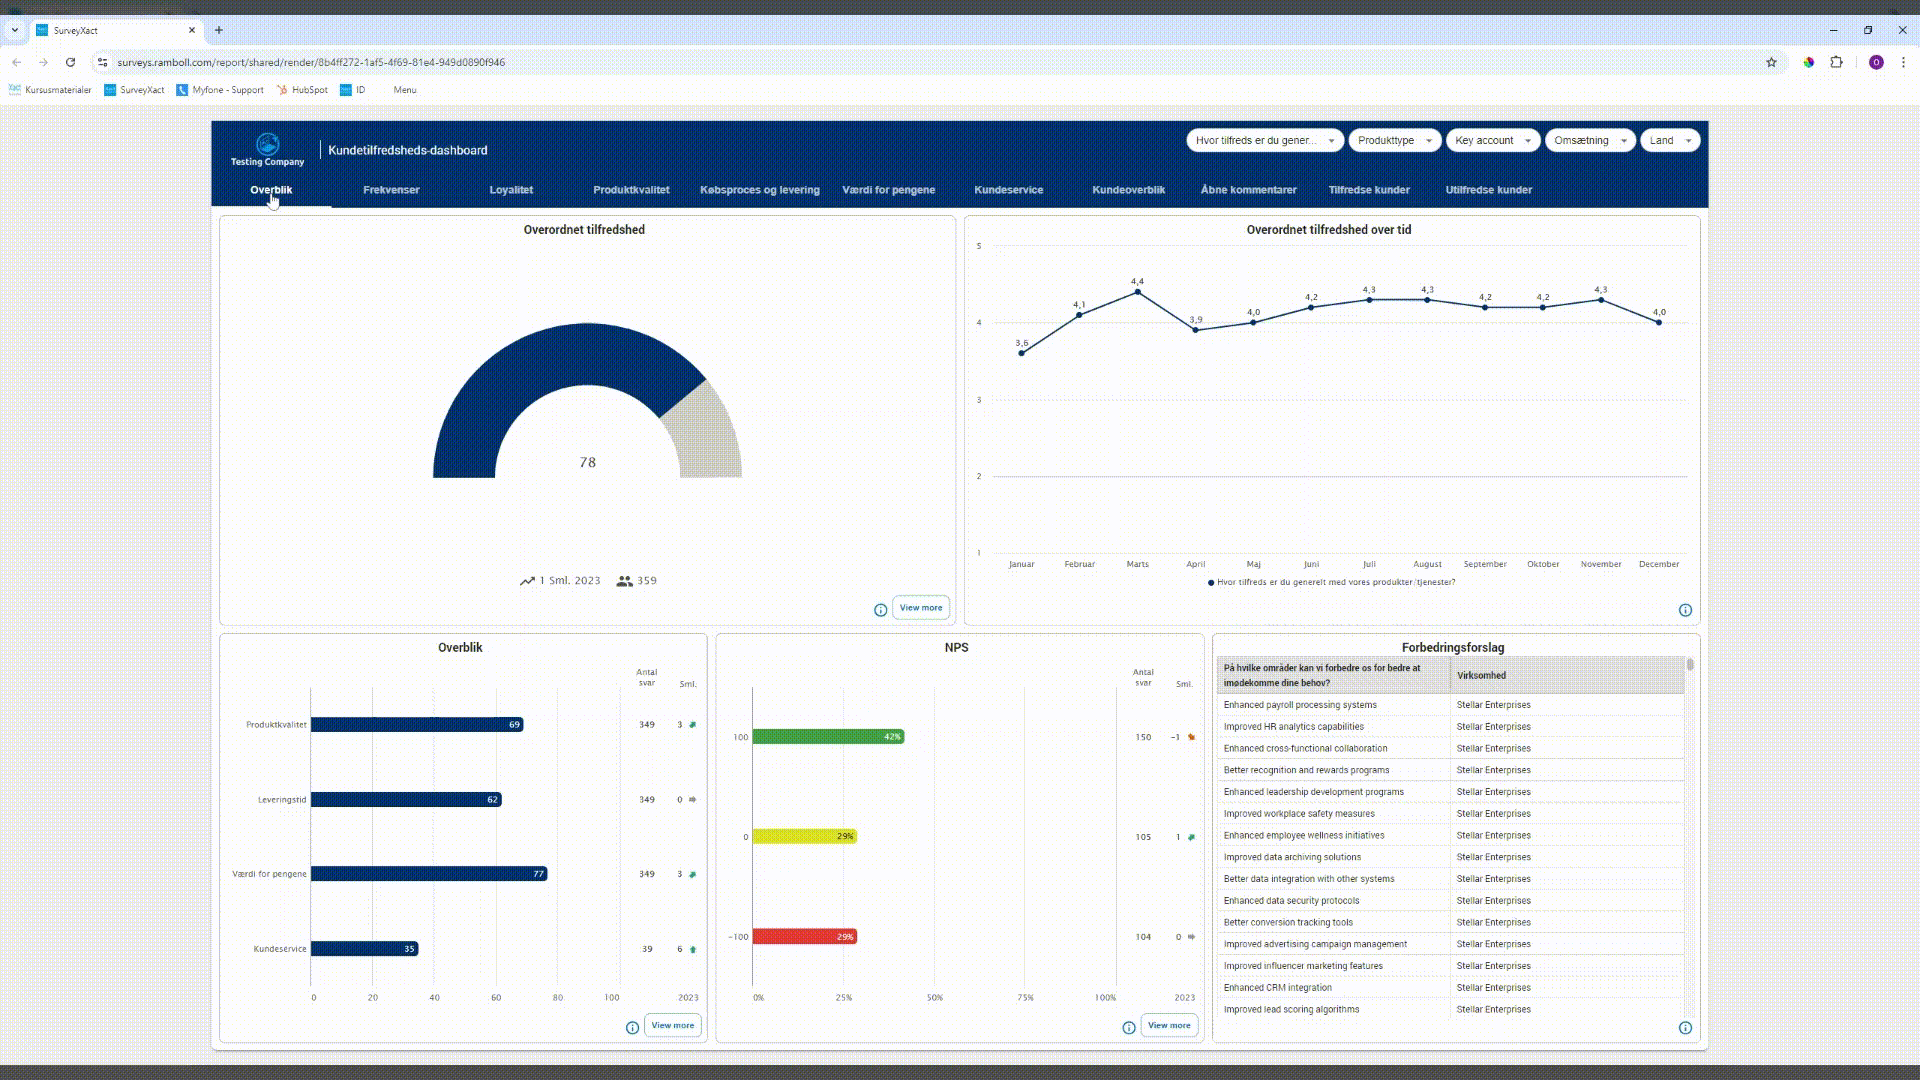Click the browser address bar URL
This screenshot has width=1920, height=1080.
click(311, 62)
